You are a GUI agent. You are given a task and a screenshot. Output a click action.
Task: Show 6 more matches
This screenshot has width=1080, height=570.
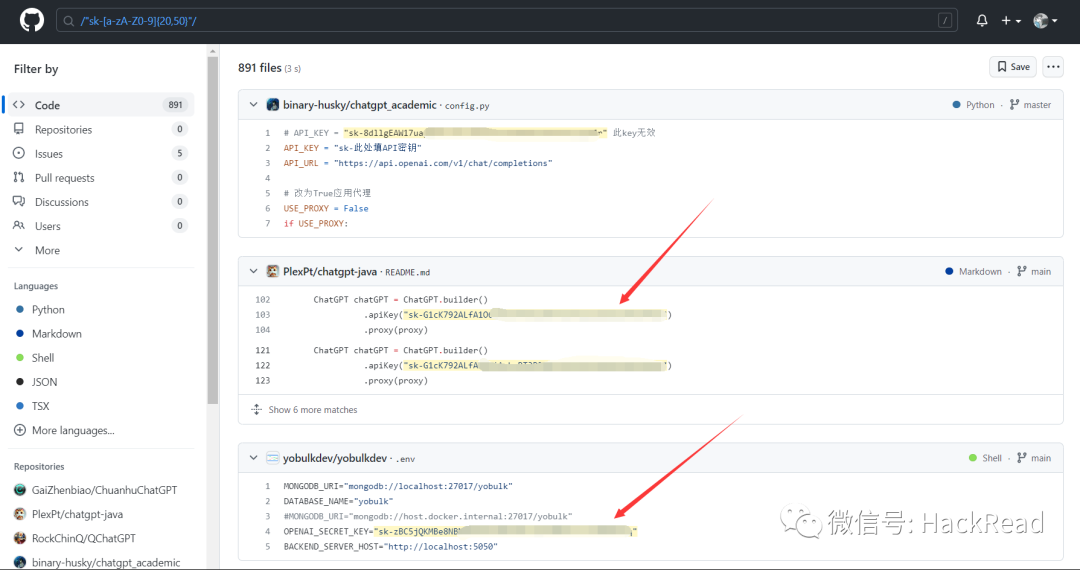(x=313, y=410)
